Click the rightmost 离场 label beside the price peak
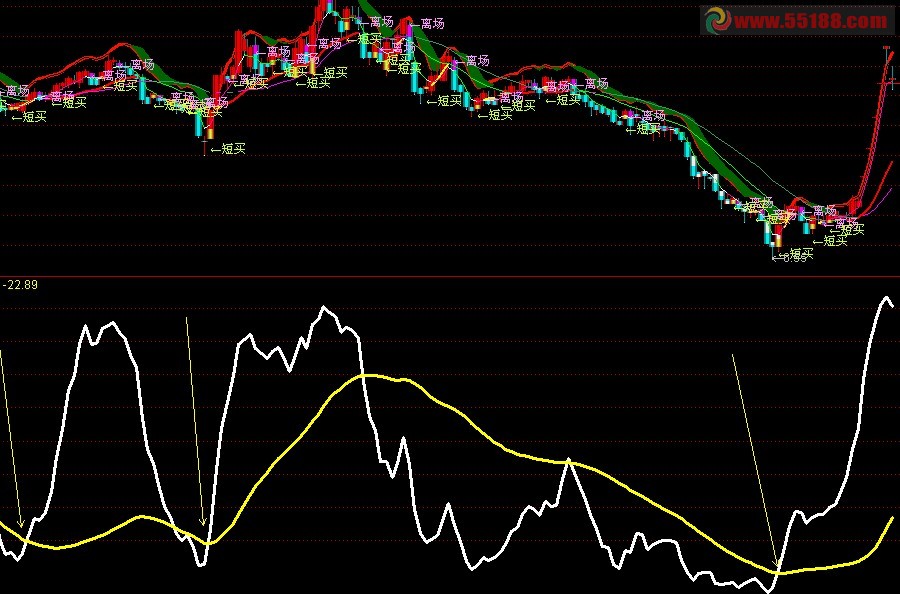The height and width of the screenshot is (594, 900). pos(427,24)
